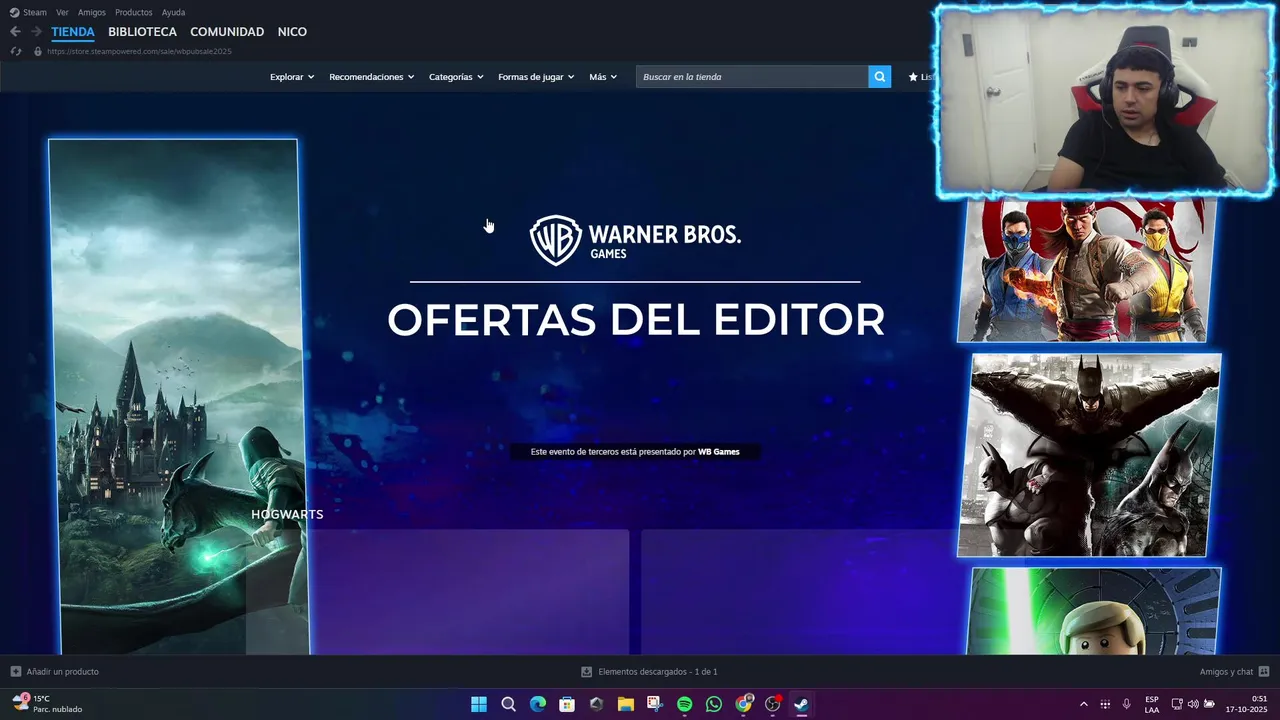1280x720 pixels.
Task: Expand the Más dropdown
Action: 603,77
